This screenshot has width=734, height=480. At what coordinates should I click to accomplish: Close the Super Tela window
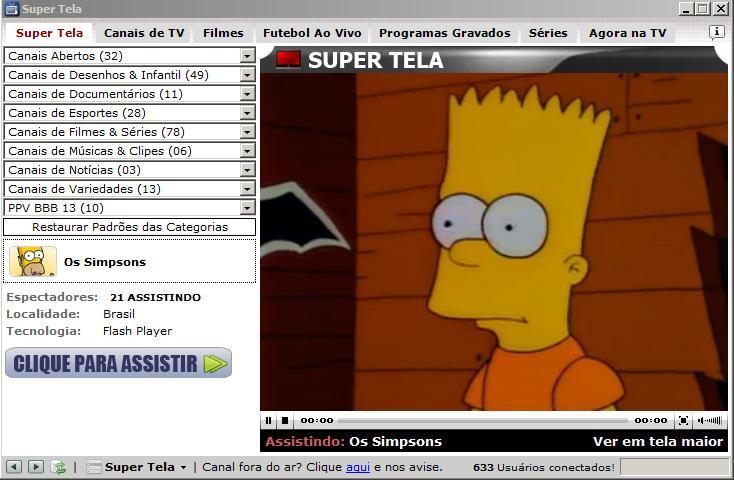point(720,8)
